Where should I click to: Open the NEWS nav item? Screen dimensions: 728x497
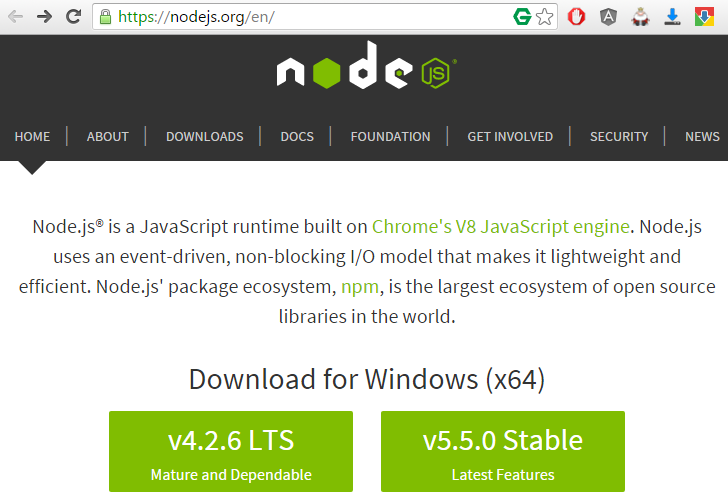tap(702, 137)
